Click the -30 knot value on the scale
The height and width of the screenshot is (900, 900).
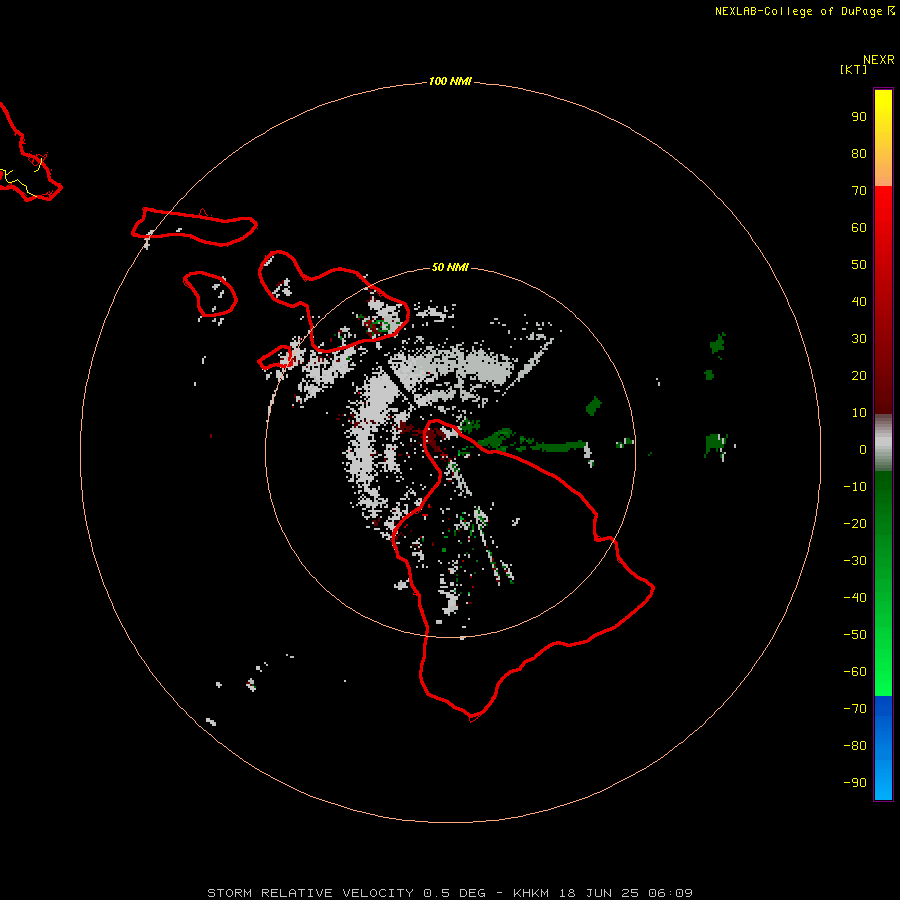pyautogui.click(x=855, y=561)
